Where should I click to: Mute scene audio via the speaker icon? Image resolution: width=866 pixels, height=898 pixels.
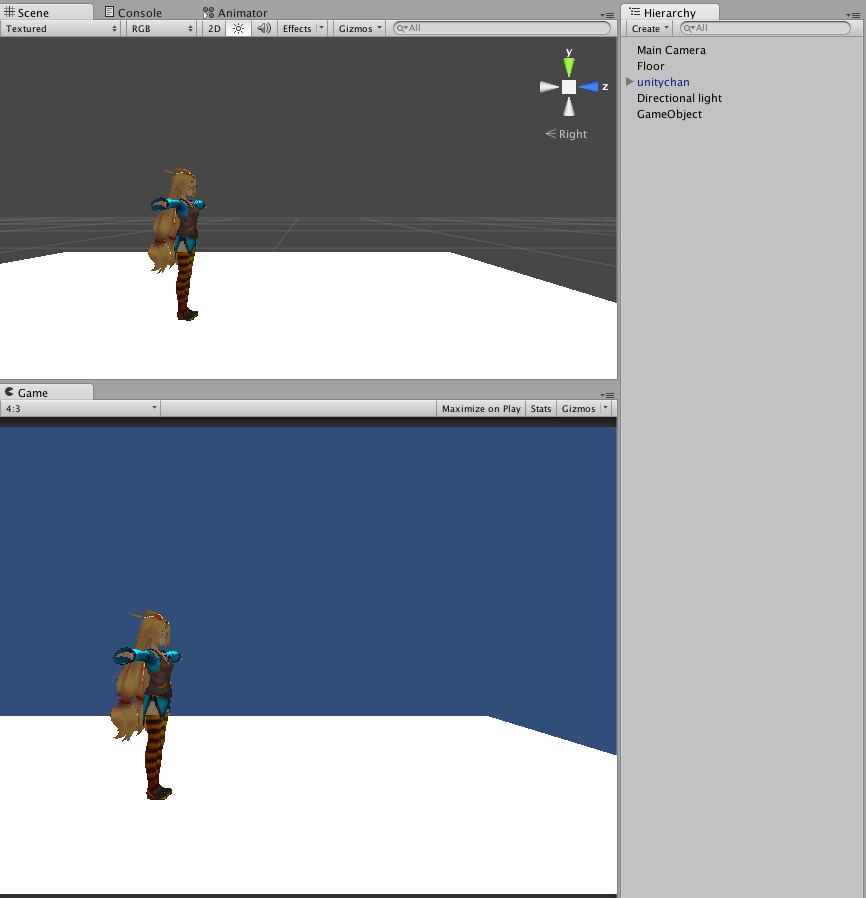pyautogui.click(x=262, y=28)
